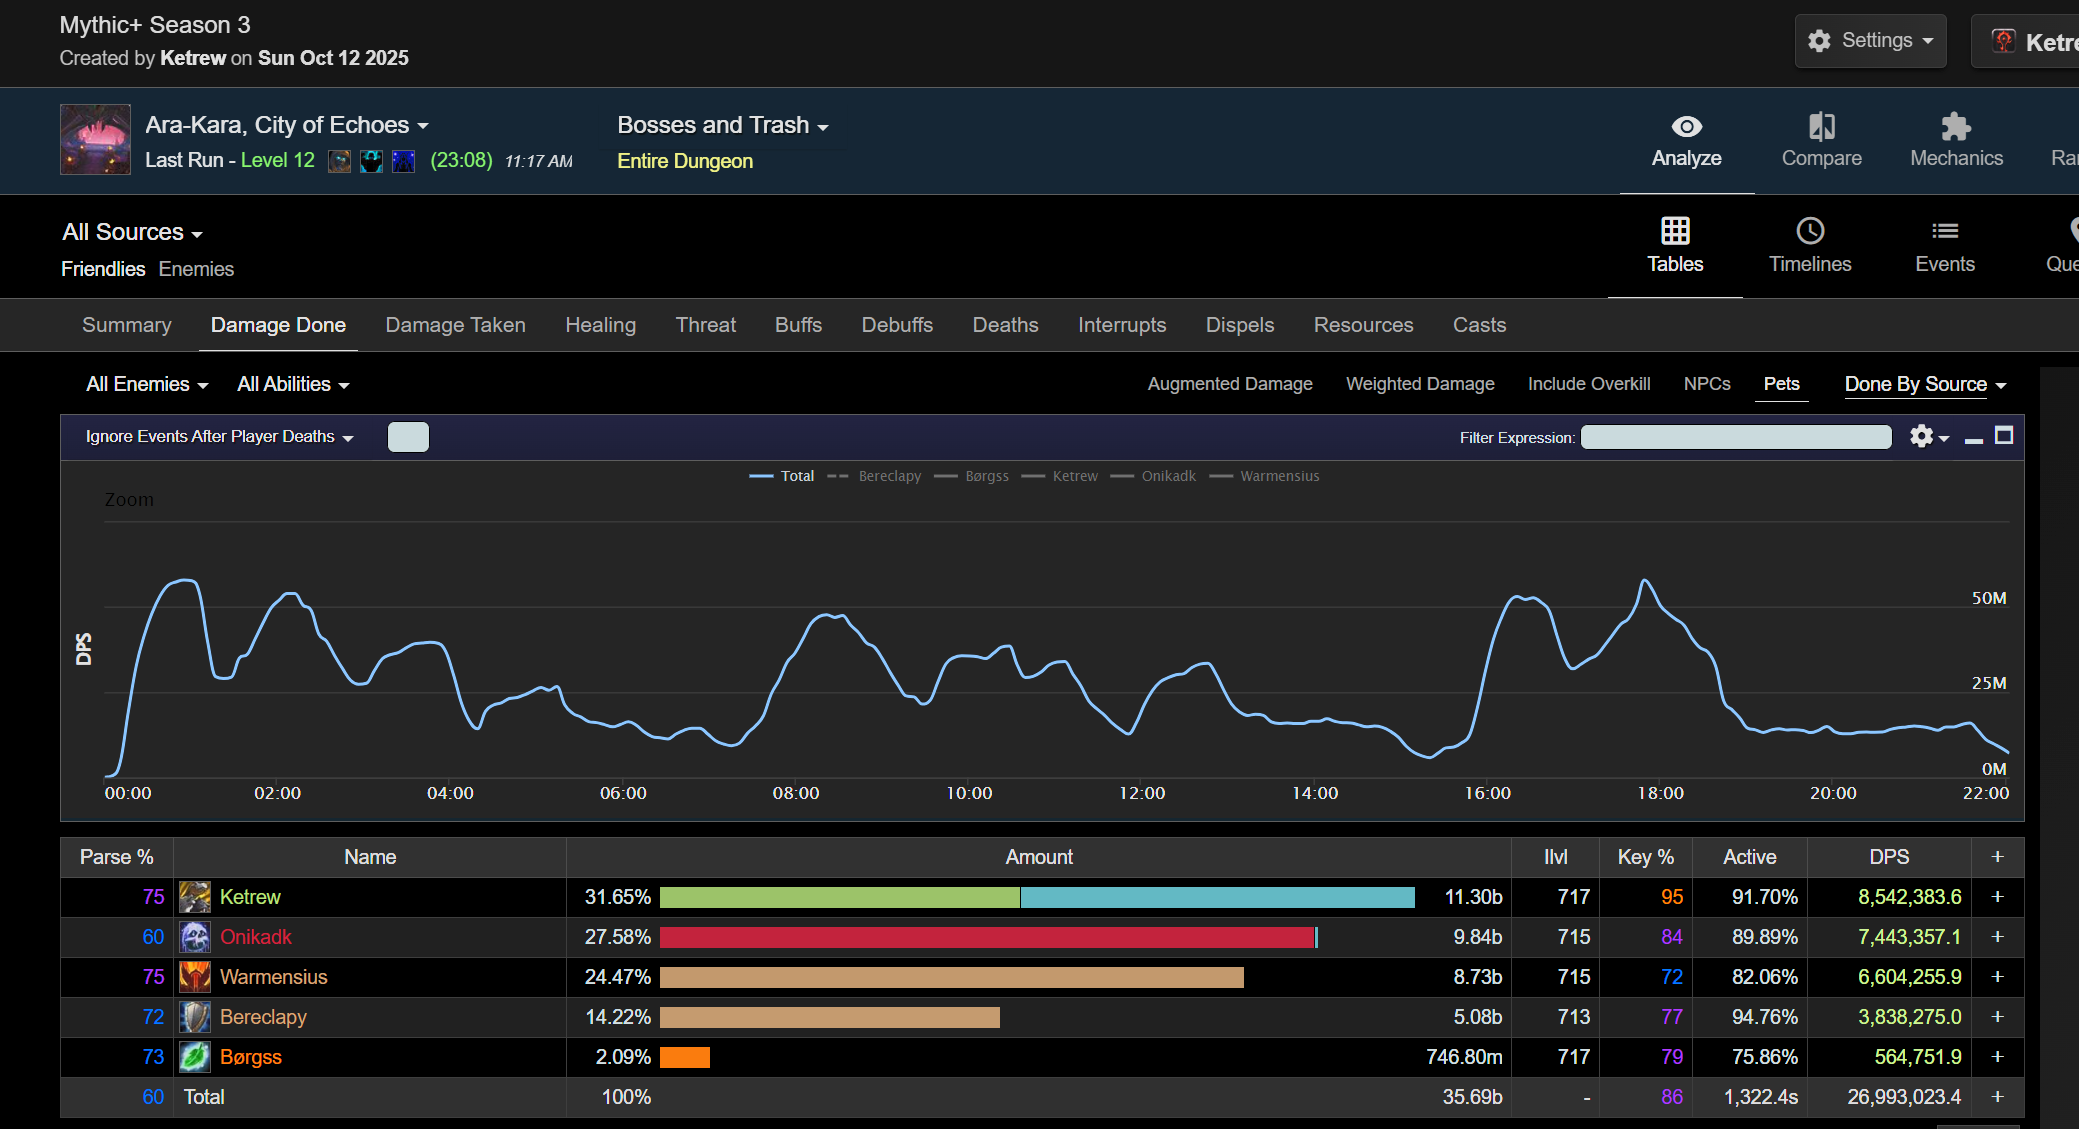Click Ketrew's class icon in table

click(195, 897)
